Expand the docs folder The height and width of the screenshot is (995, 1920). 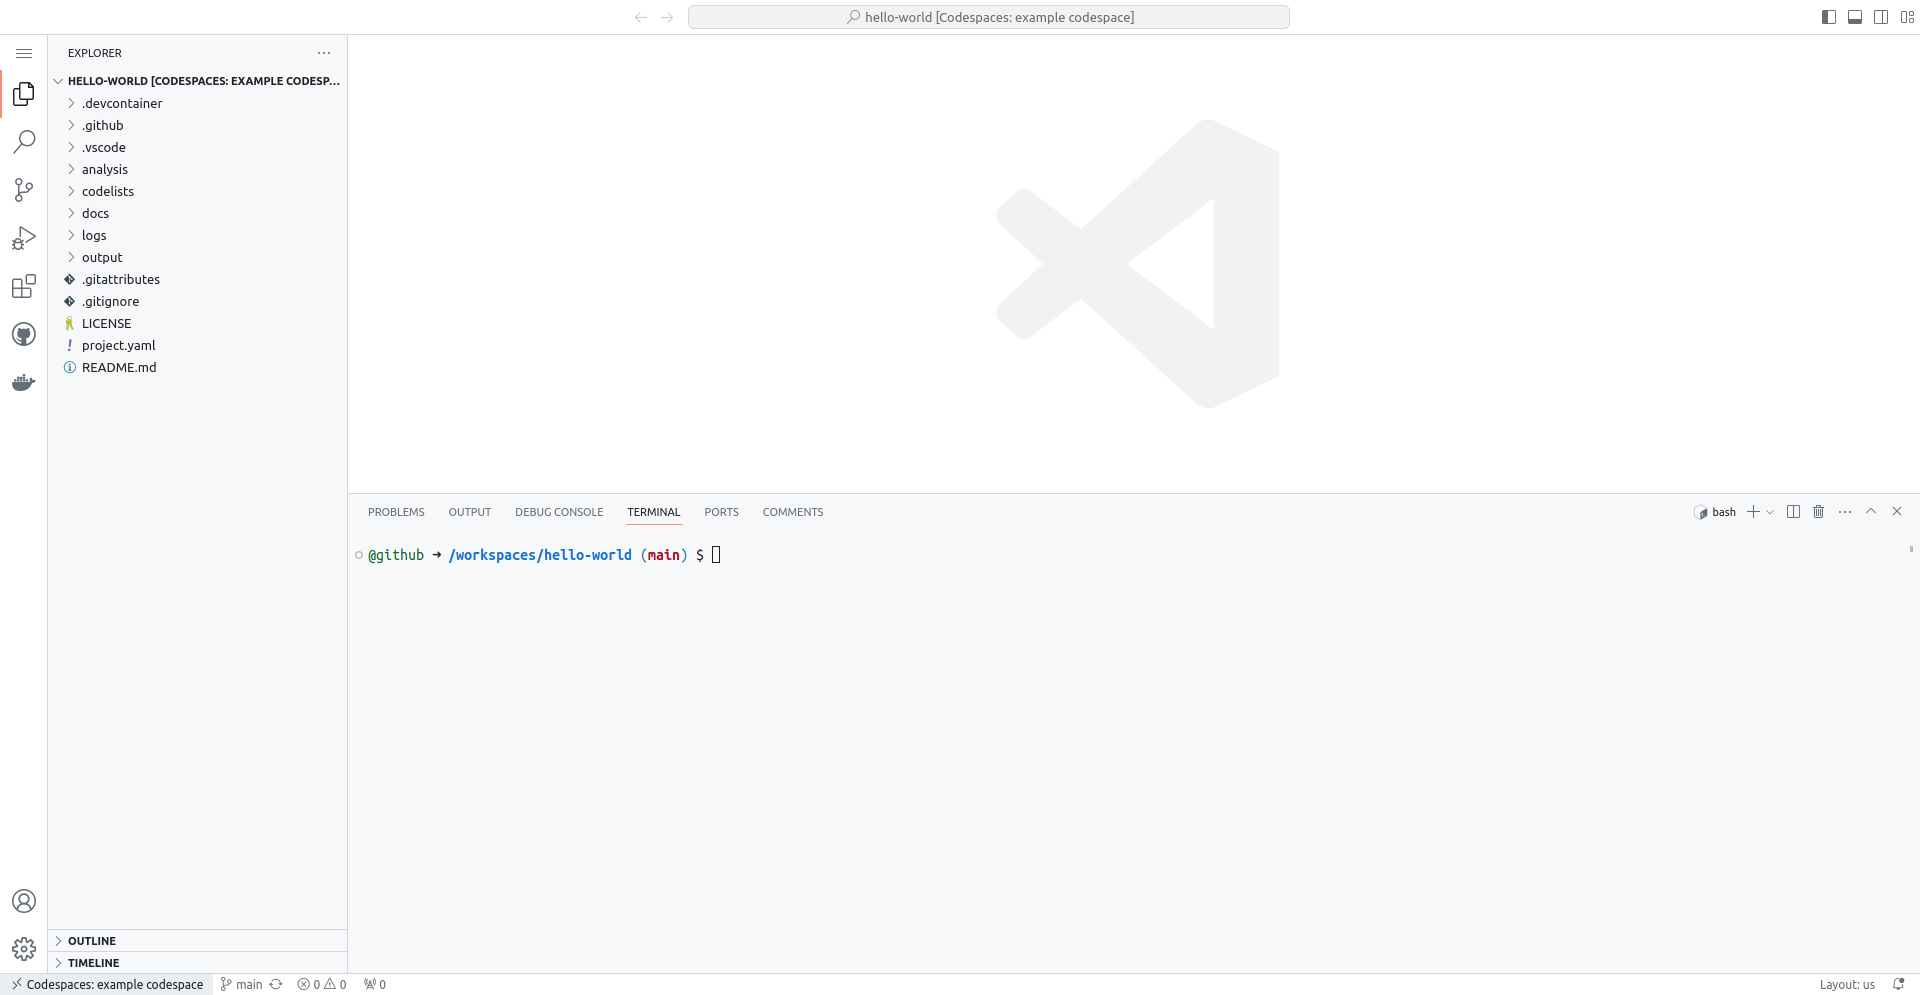tap(198, 213)
